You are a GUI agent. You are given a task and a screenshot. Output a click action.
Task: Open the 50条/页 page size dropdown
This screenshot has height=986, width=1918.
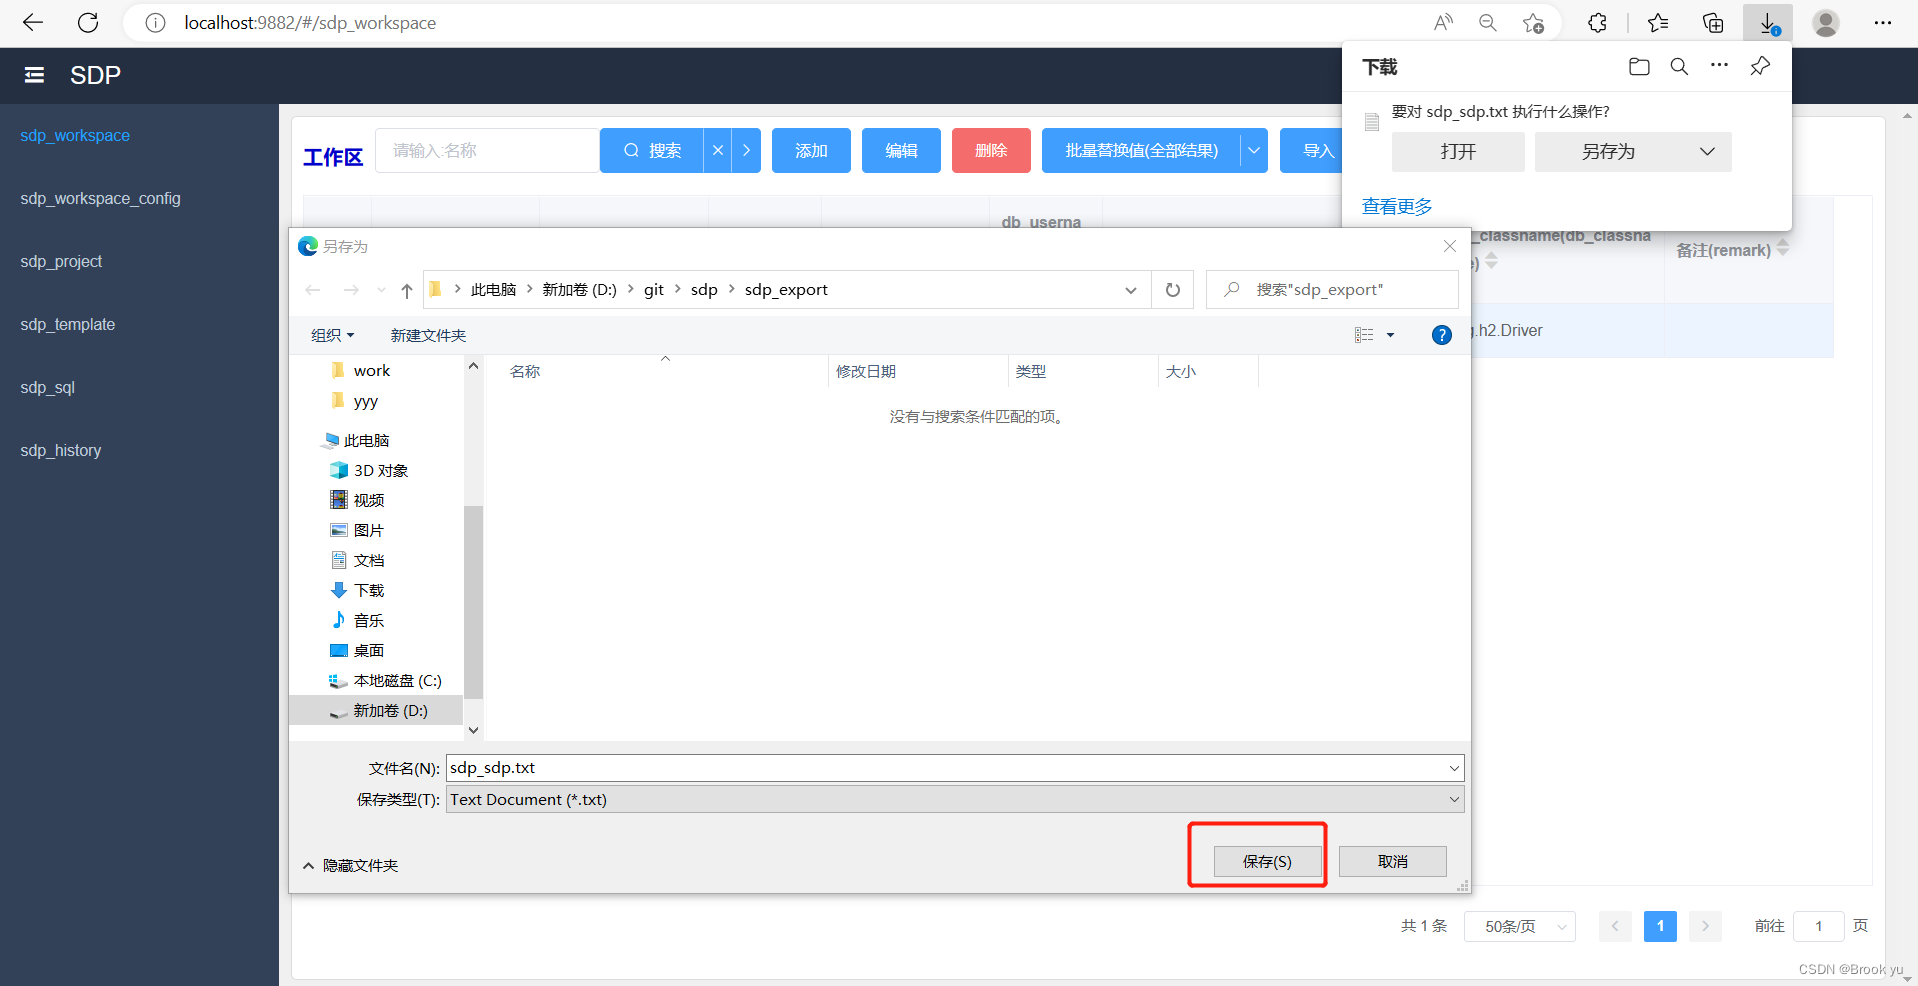pyautogui.click(x=1520, y=927)
